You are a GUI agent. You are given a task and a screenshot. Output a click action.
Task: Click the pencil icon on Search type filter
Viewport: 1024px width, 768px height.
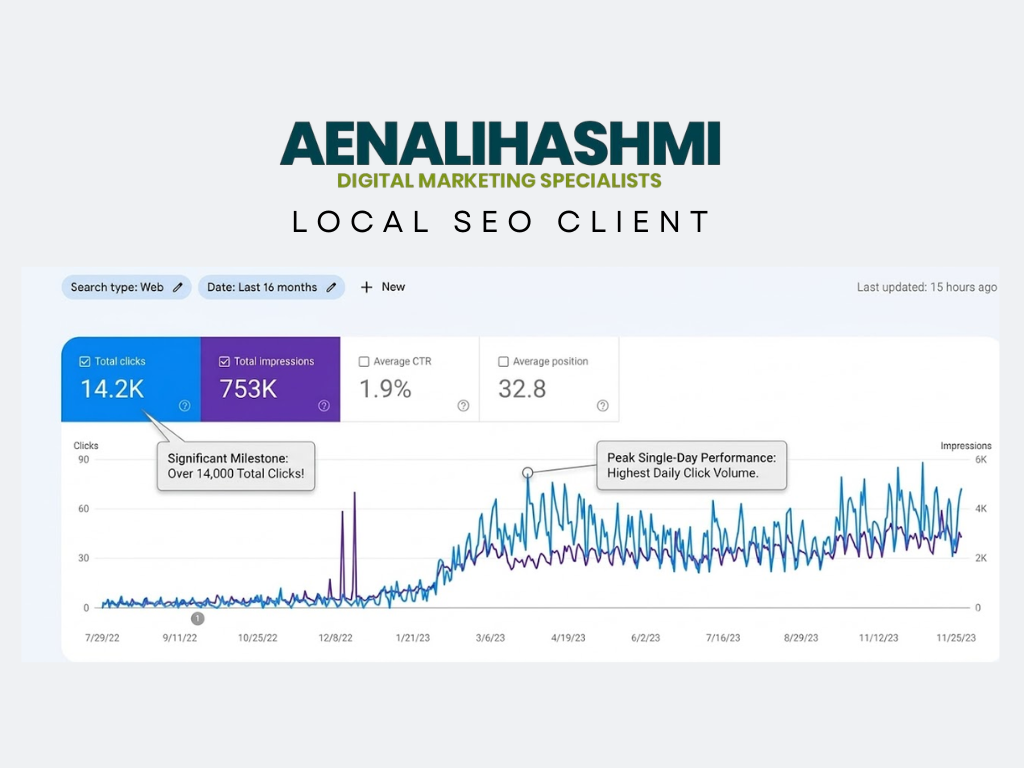(x=178, y=288)
